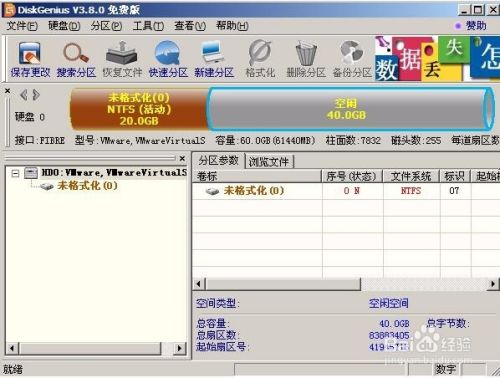Click the 就绪 ready status text
500x378 pixels.
pos(13,369)
